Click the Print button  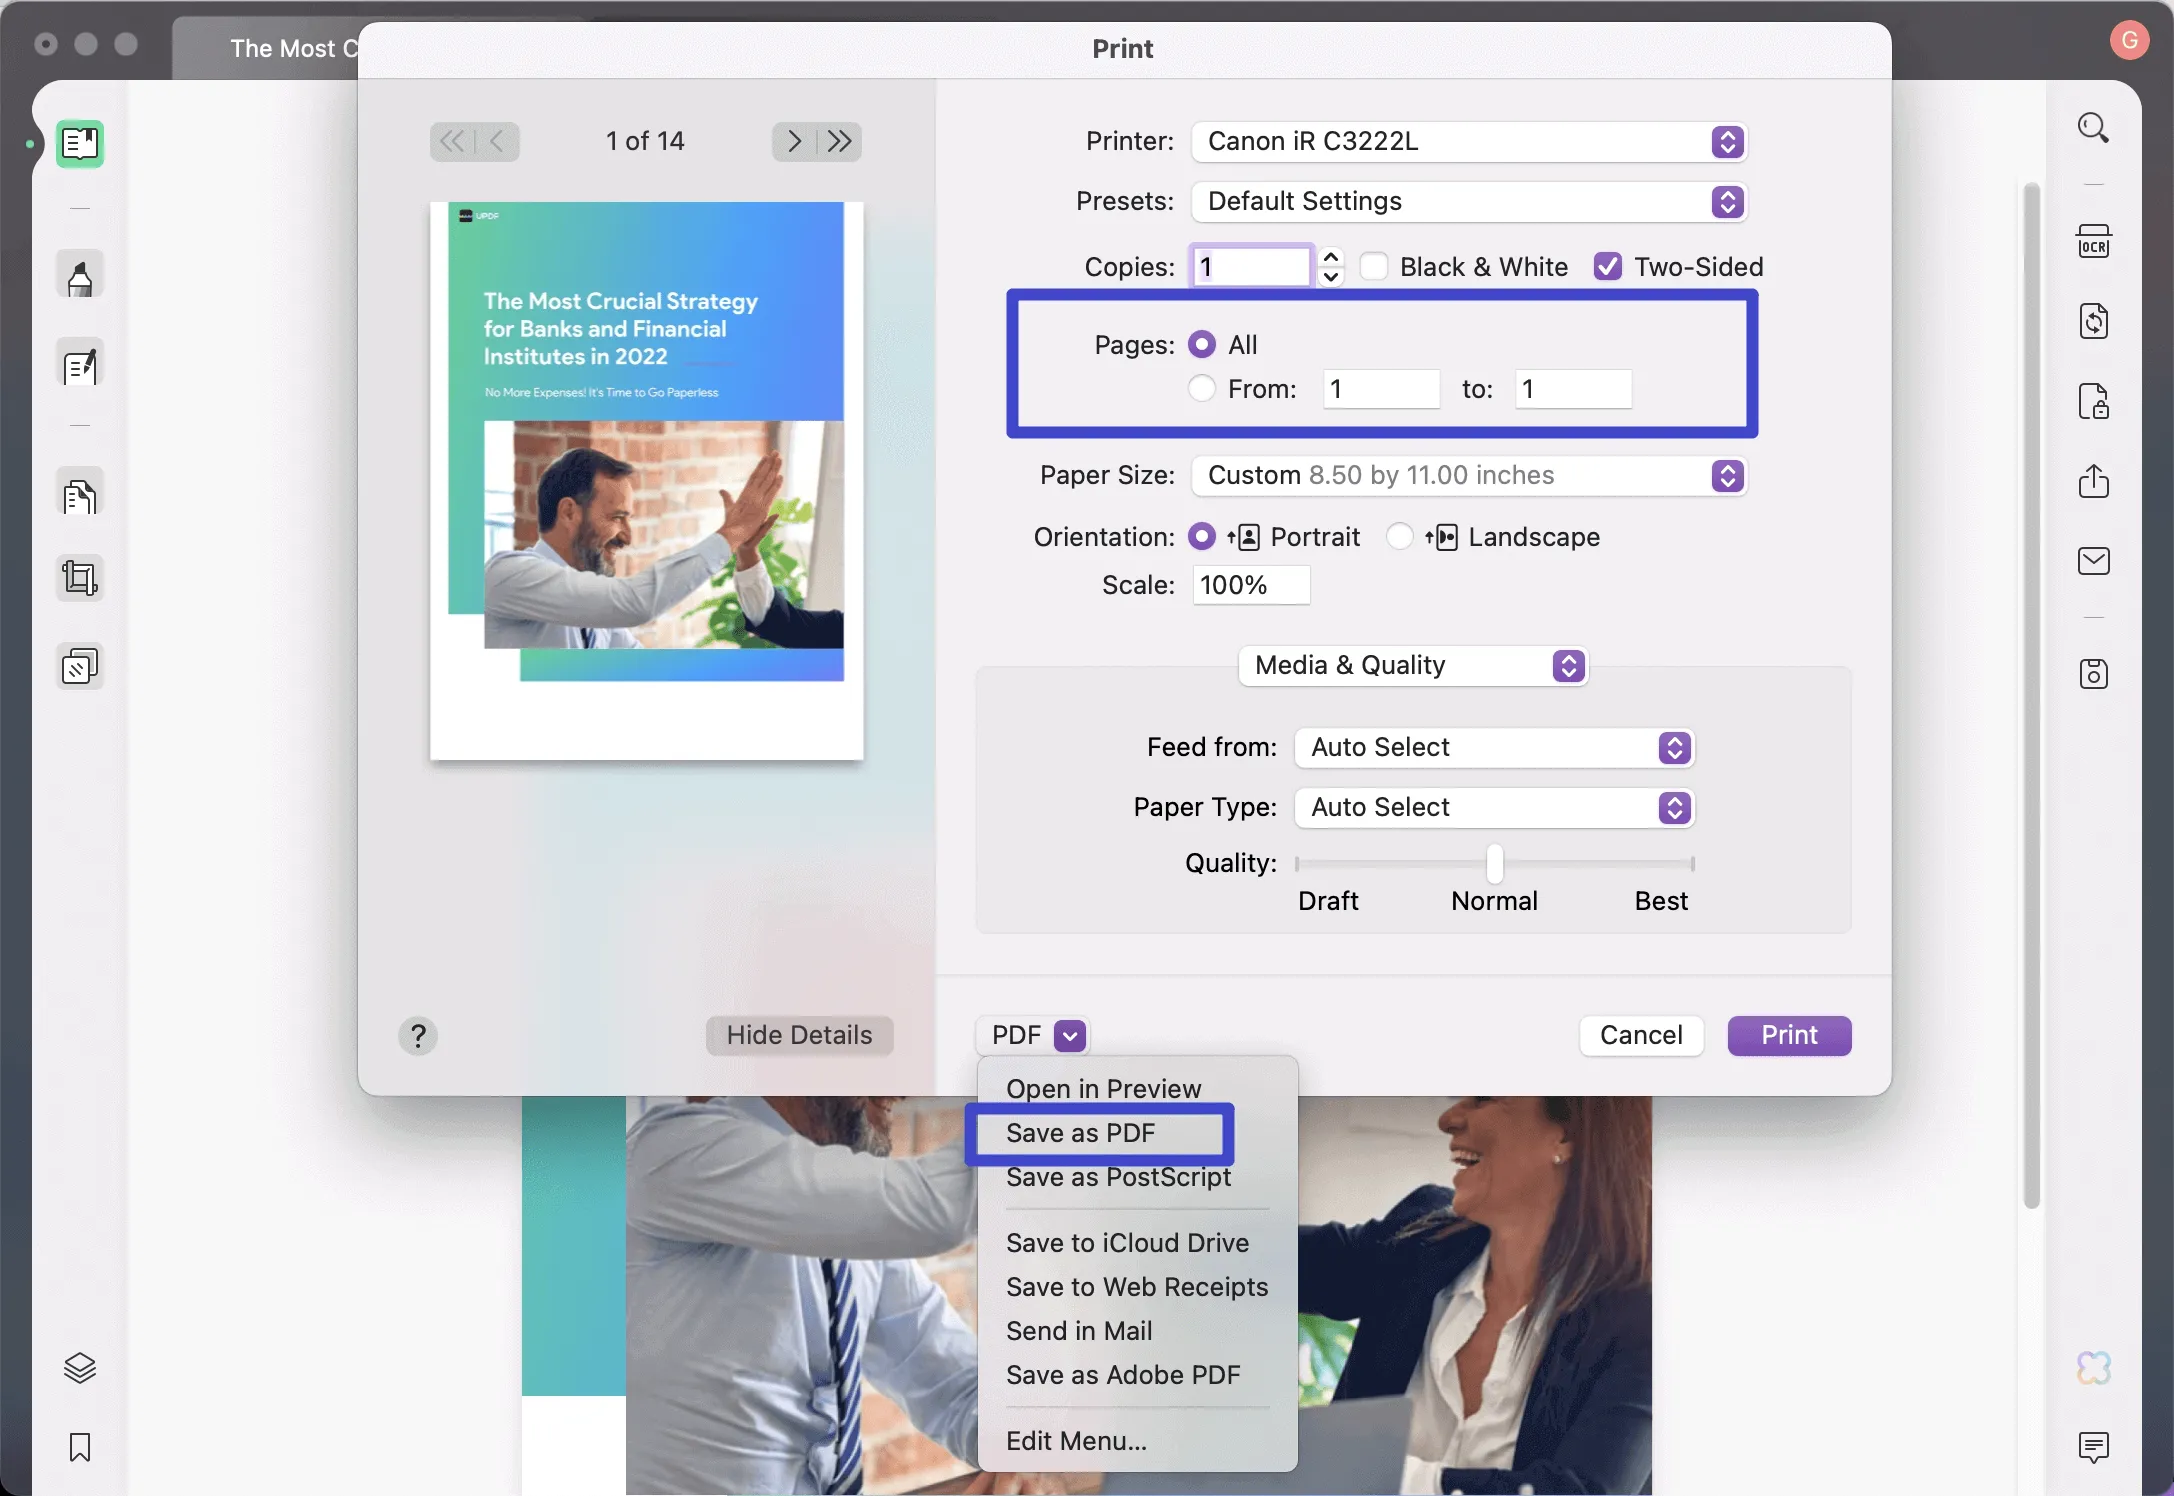tap(1787, 1035)
